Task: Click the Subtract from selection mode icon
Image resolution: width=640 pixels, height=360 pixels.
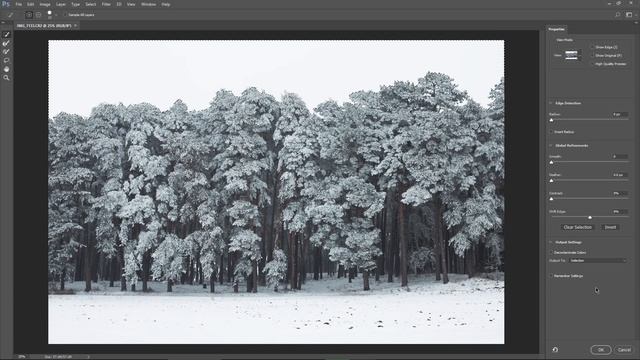Action: (x=38, y=15)
